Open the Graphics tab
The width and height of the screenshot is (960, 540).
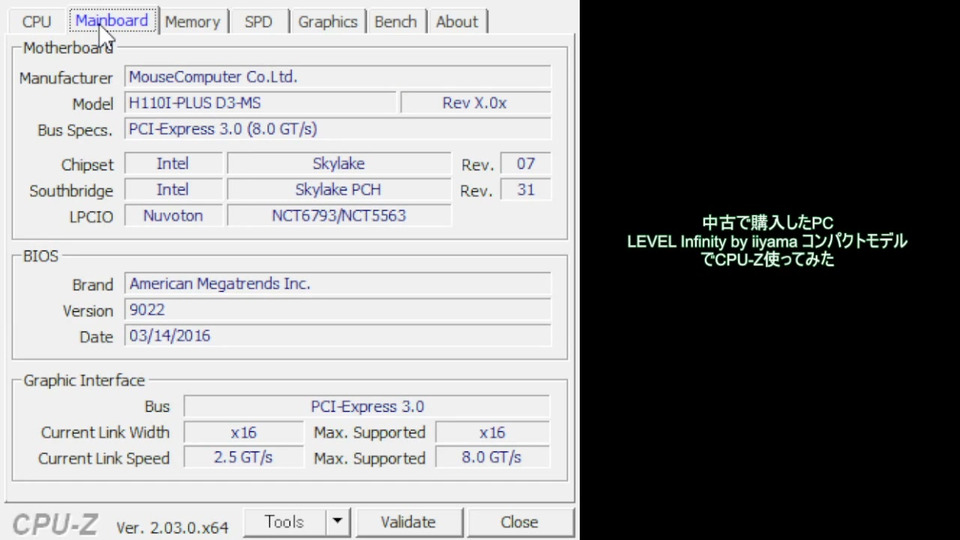coord(328,22)
